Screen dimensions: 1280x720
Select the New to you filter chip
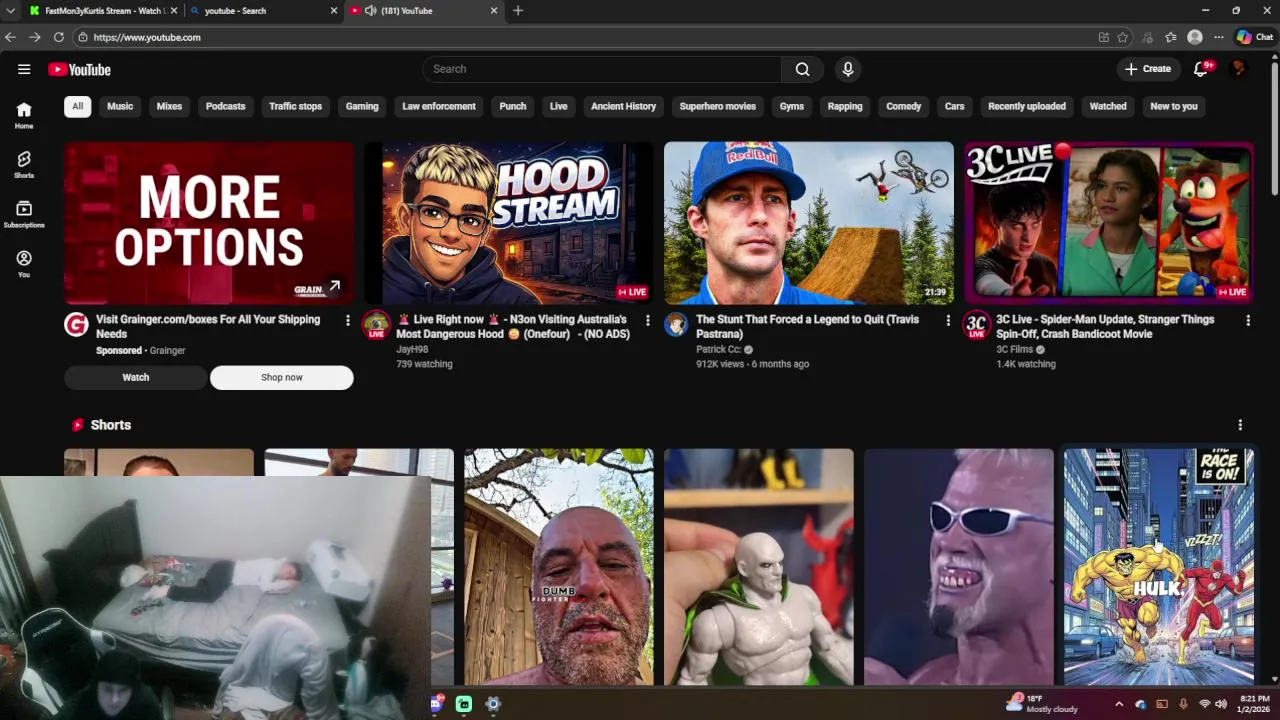1174,106
